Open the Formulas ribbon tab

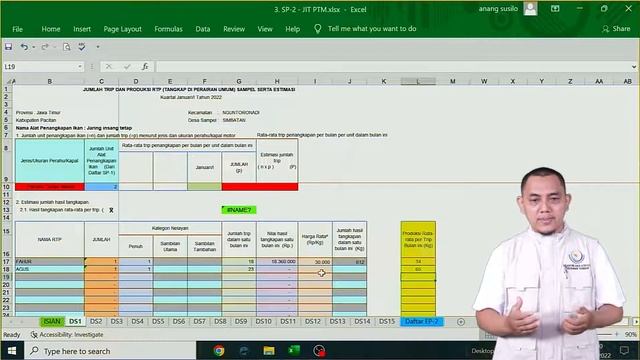click(x=168, y=29)
